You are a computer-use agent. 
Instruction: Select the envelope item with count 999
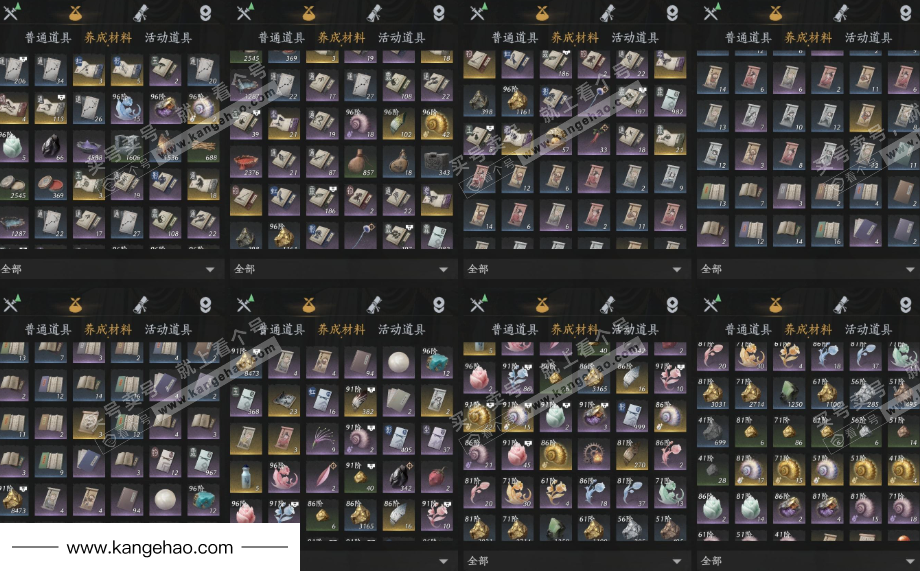tap(632, 416)
